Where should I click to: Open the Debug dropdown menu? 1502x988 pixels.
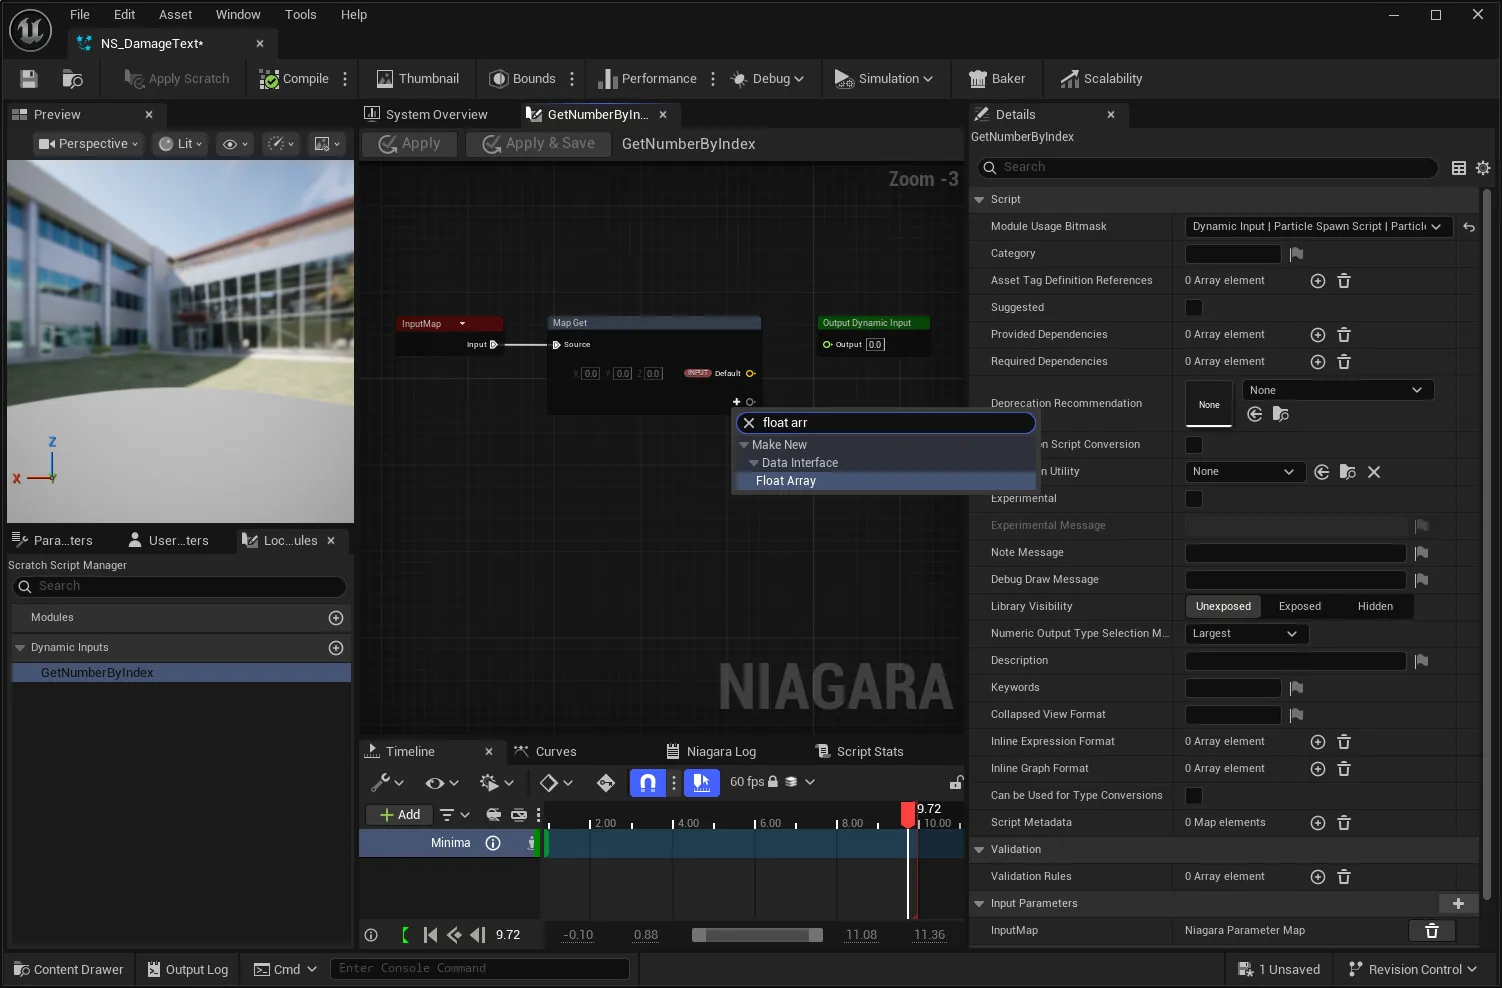[767, 79]
